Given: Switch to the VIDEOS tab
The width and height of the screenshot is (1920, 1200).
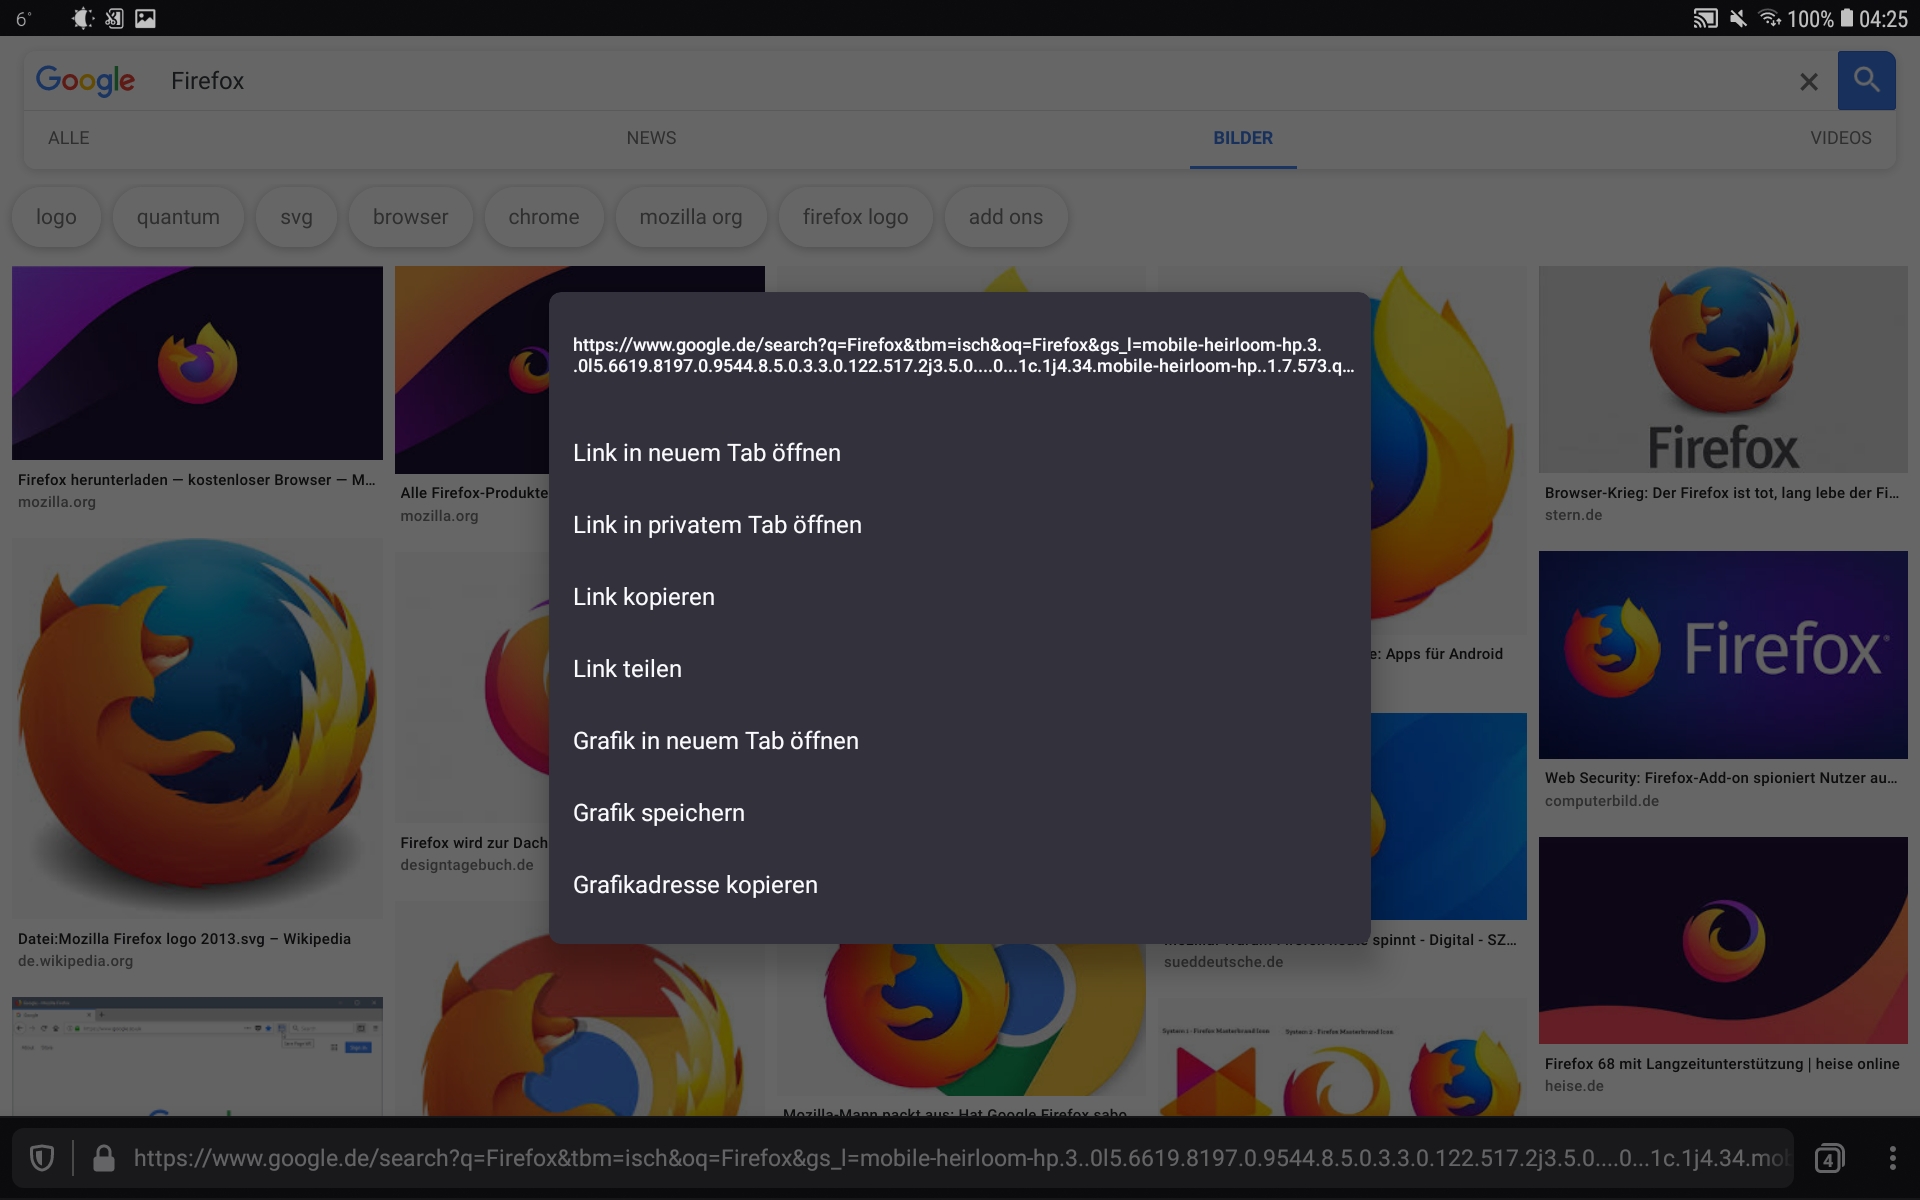Looking at the screenshot, I should tap(1840, 138).
